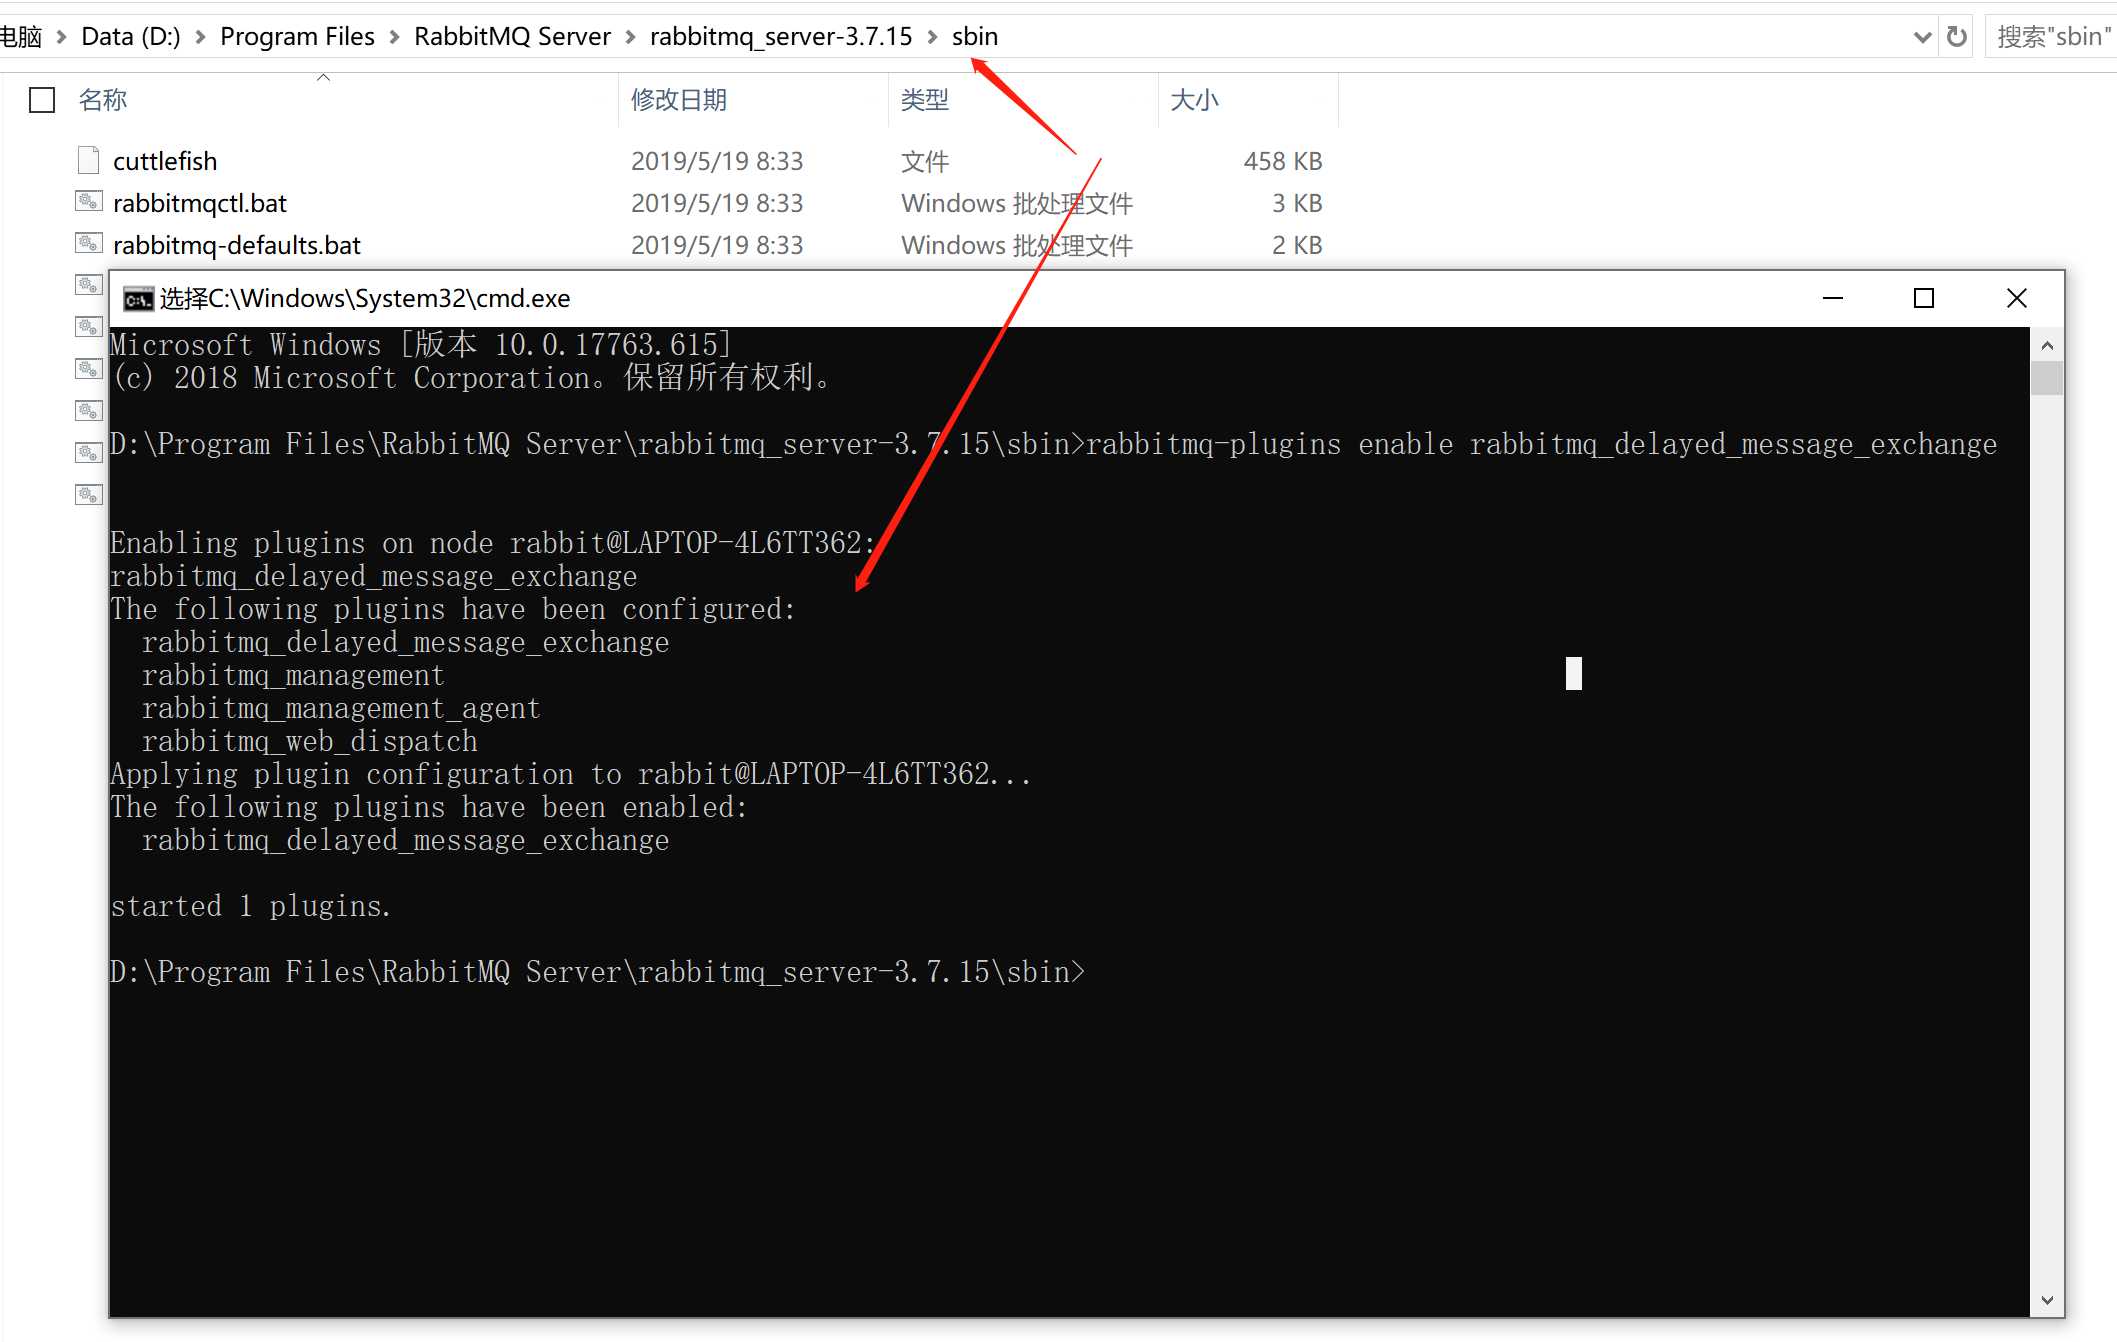Navigate to Data (D:) in the breadcrumb
2117x1342 pixels.
click(x=131, y=37)
